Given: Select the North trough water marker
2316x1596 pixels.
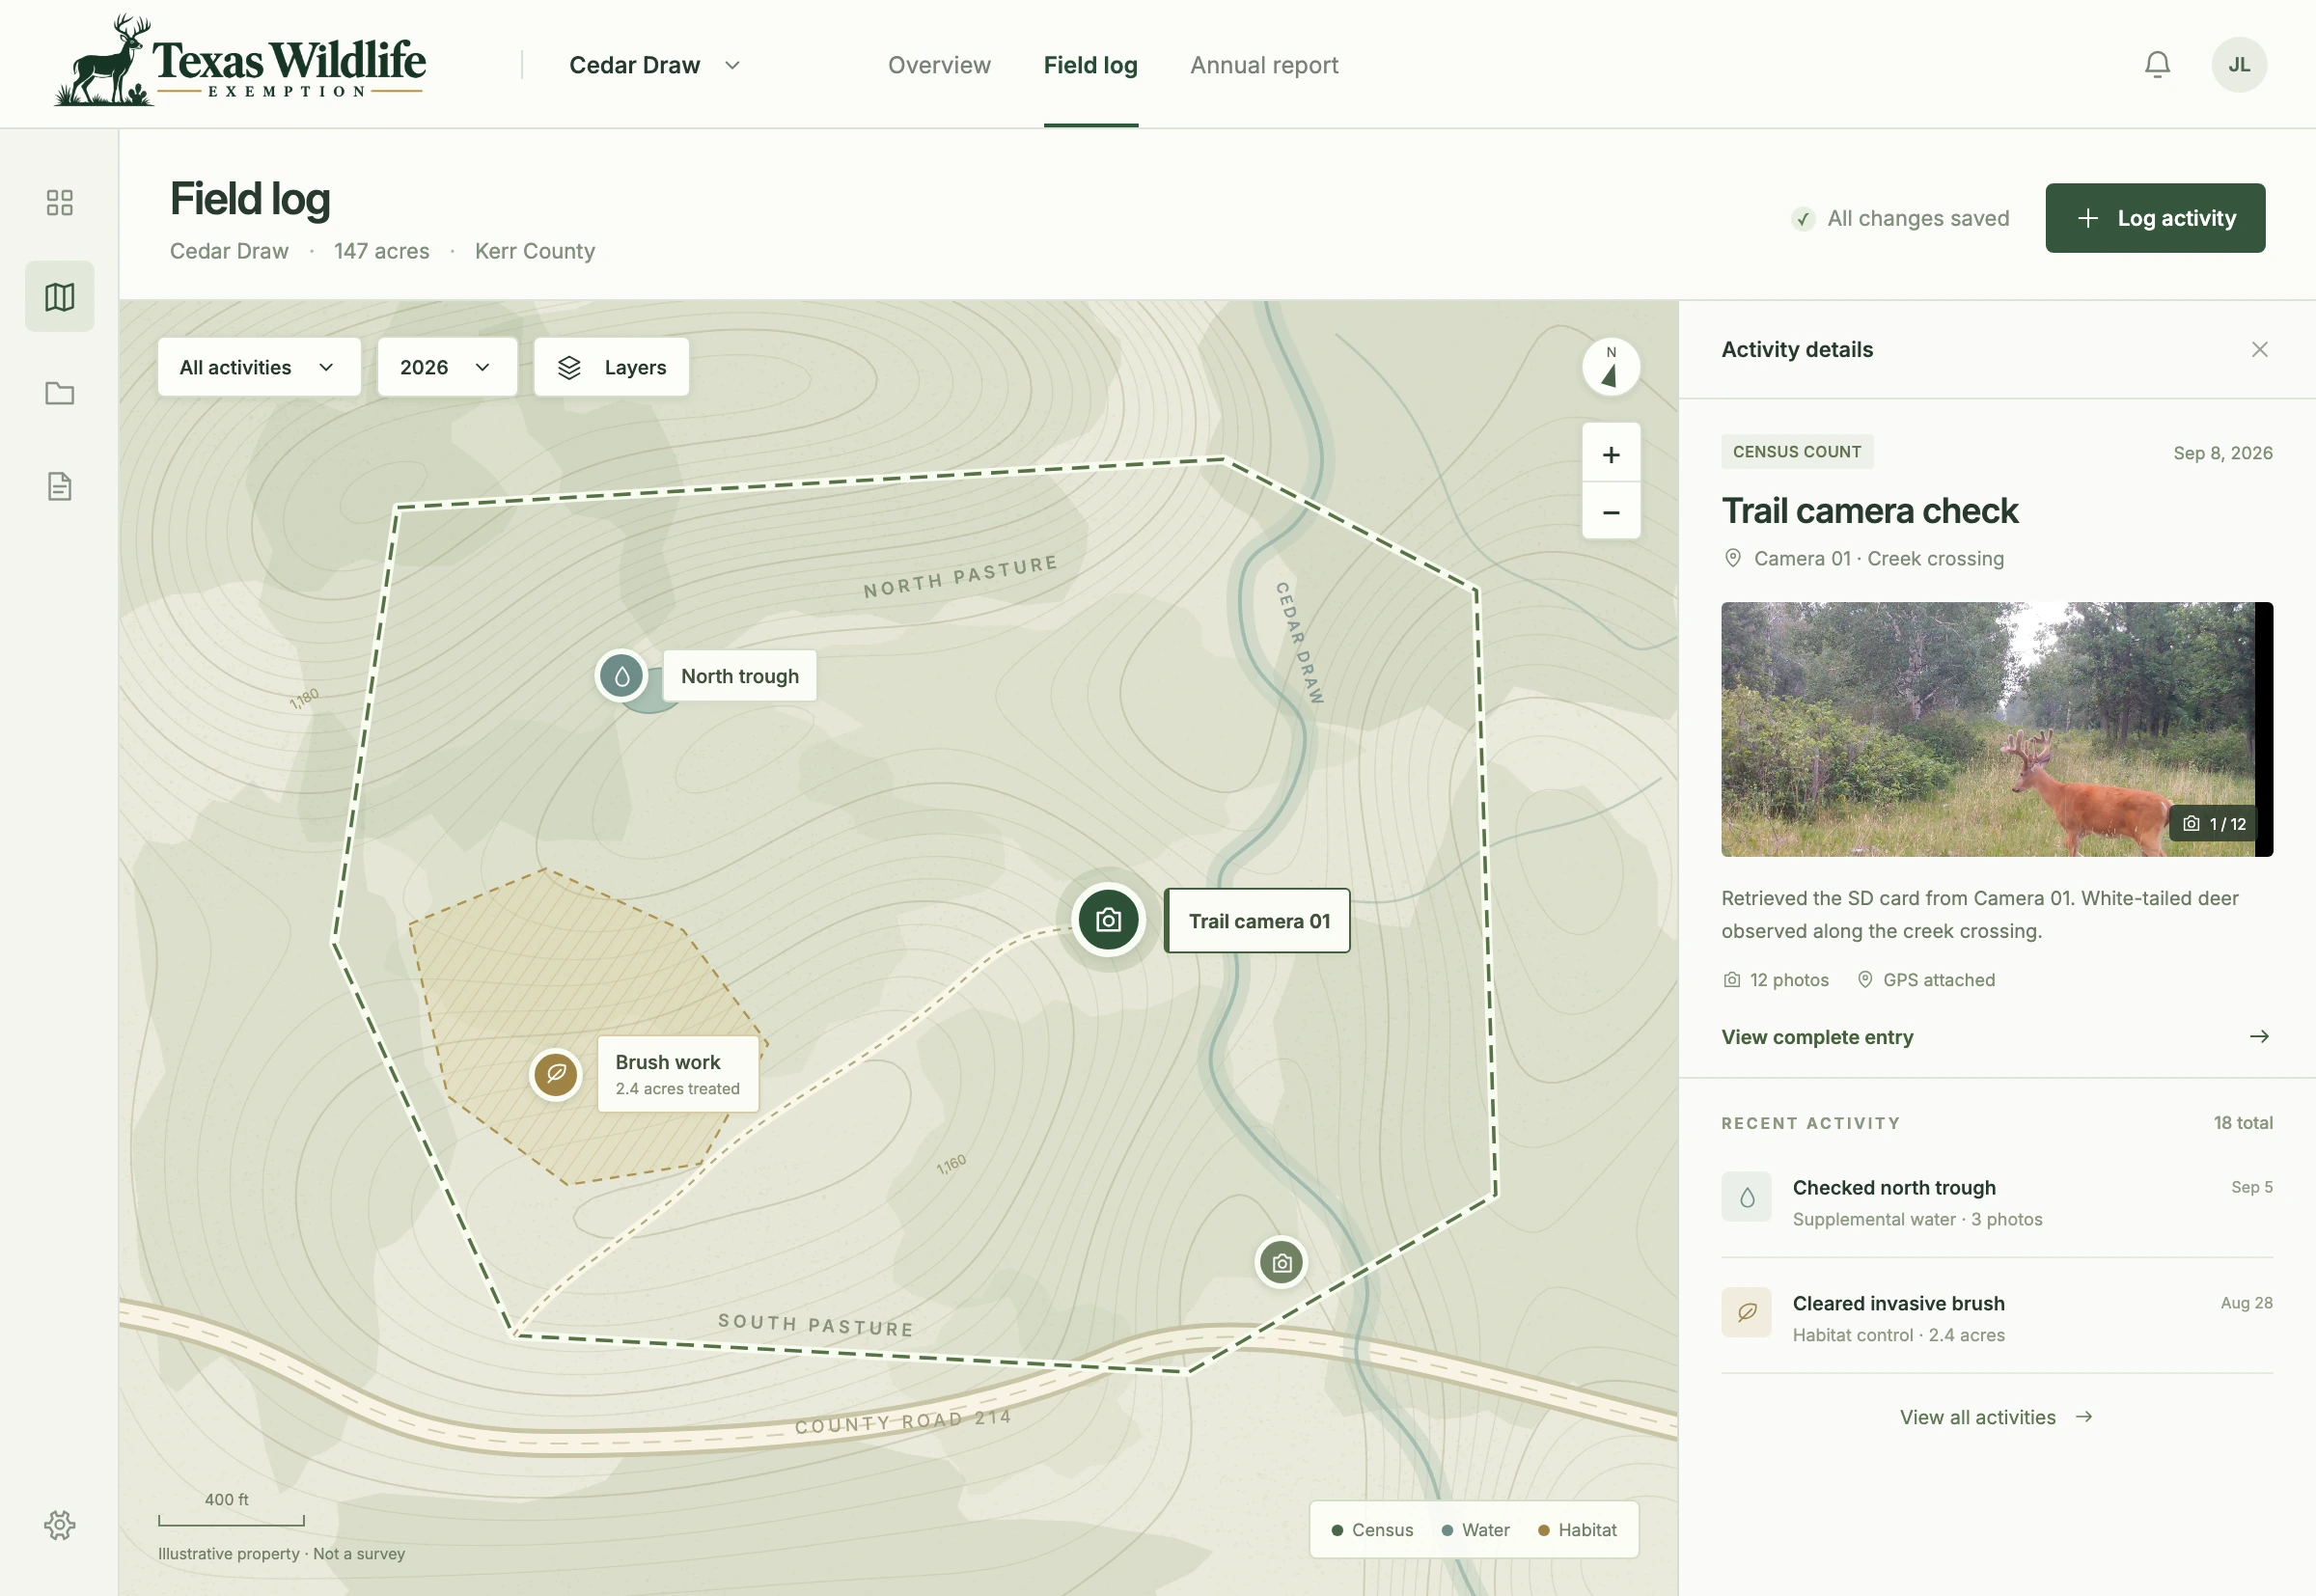Looking at the screenshot, I should coord(621,676).
